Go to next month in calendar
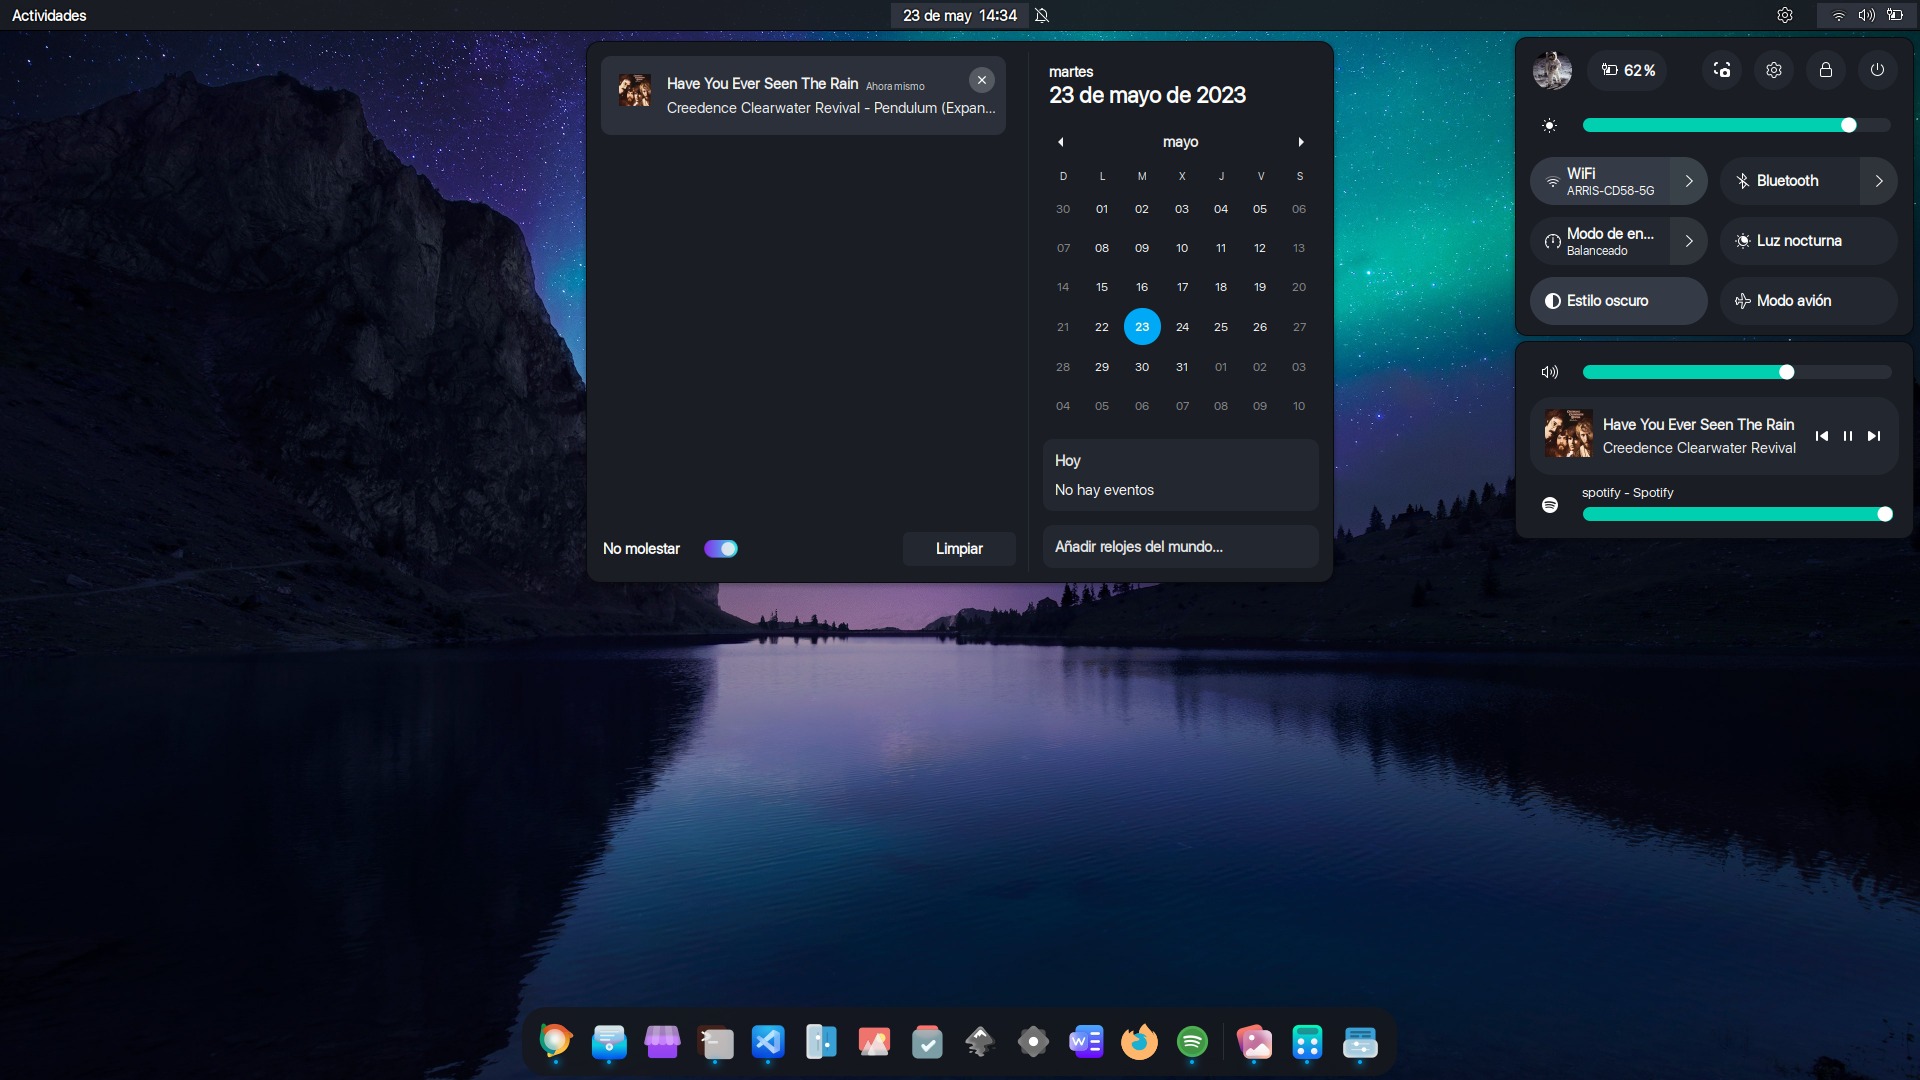The width and height of the screenshot is (1920, 1080). (x=1301, y=142)
